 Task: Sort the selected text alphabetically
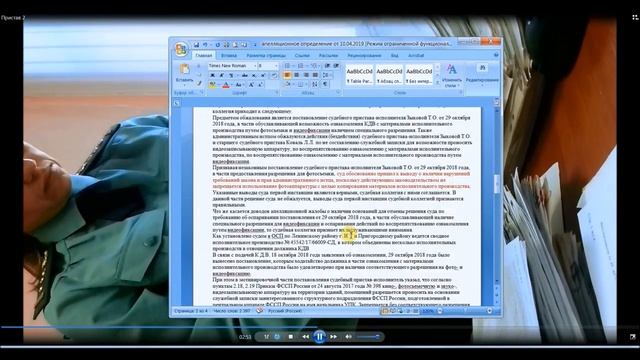pyautogui.click(x=315, y=84)
